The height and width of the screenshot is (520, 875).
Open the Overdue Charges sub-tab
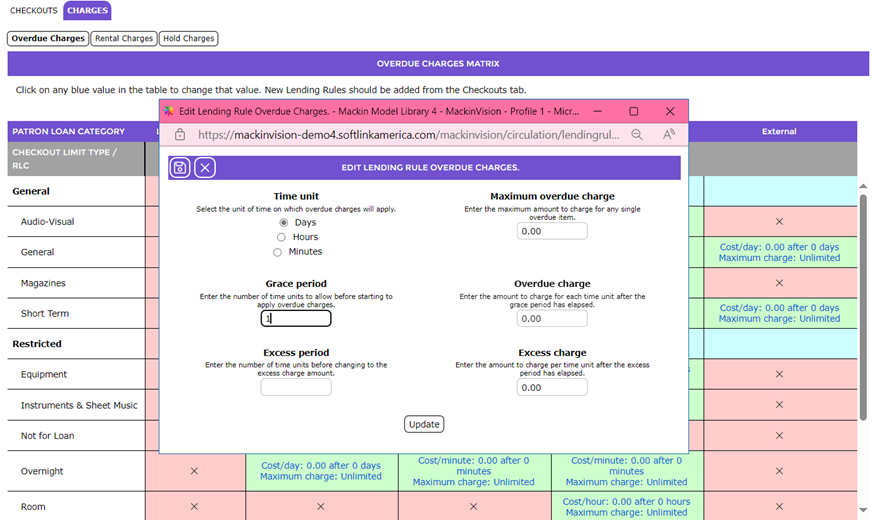point(48,38)
